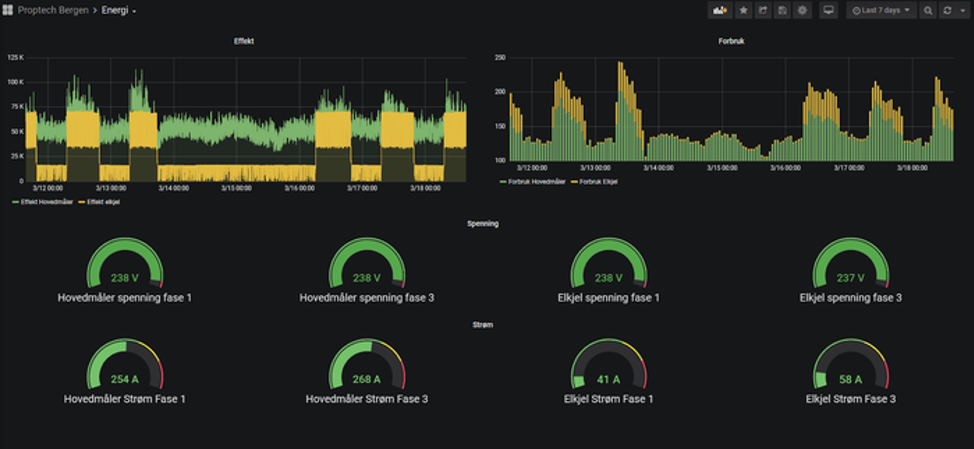The image size is (974, 449).
Task: Collapse the Spenning row header
Action: click(x=485, y=223)
